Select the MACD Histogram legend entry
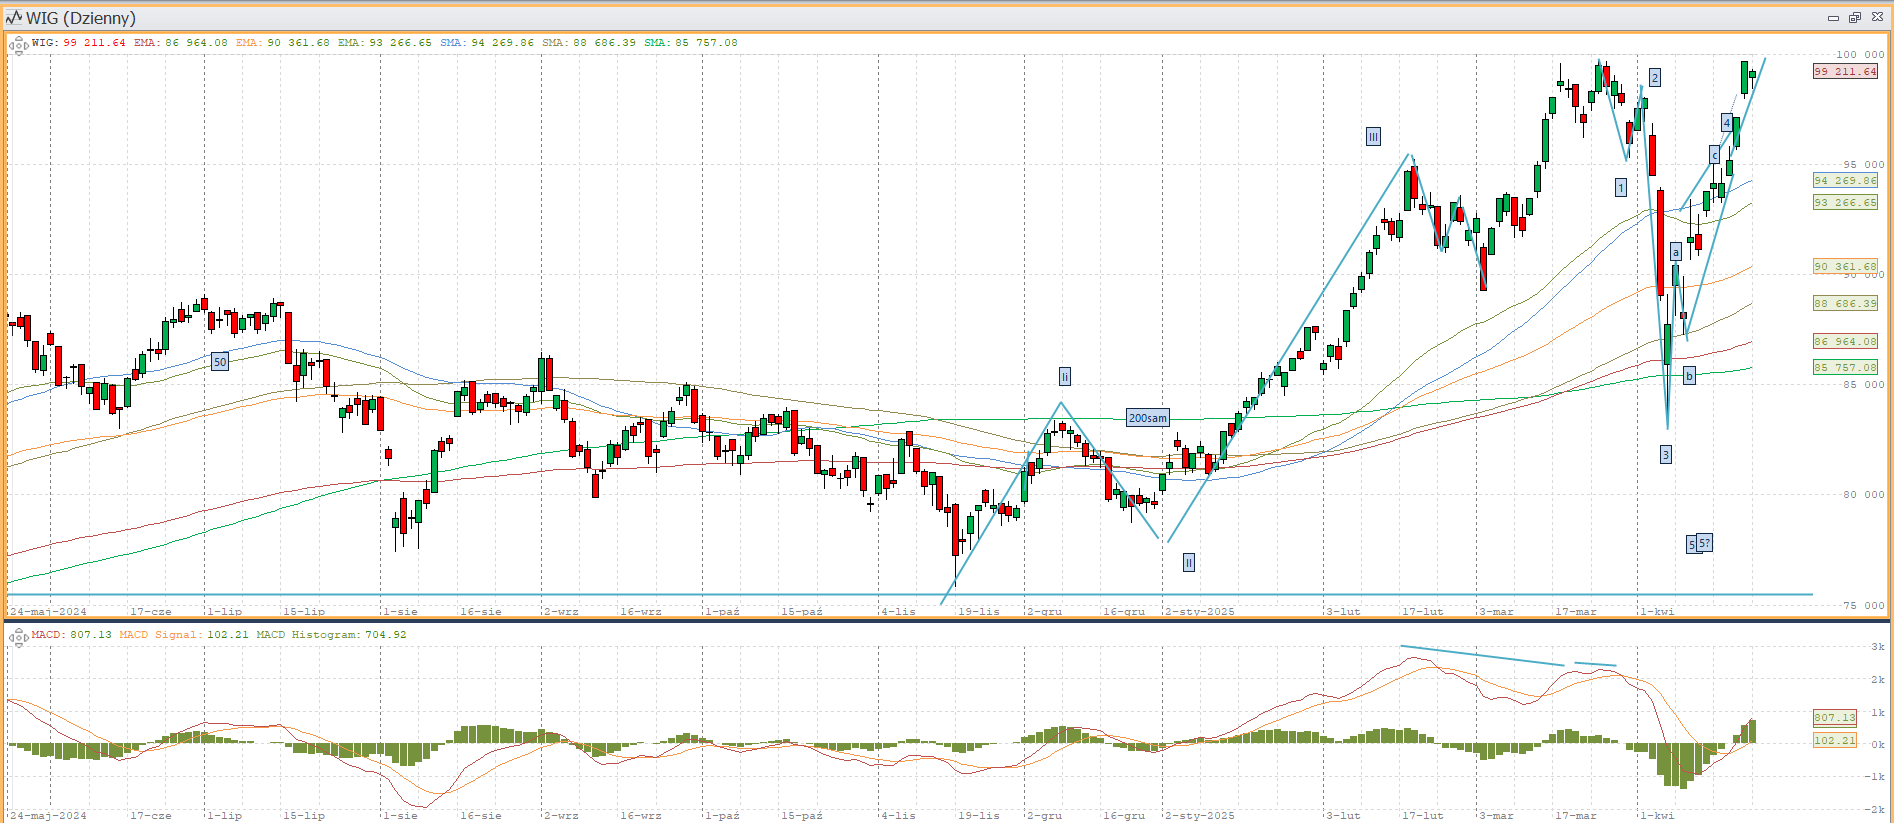This screenshot has height=823, width=1894. pyautogui.click(x=331, y=635)
